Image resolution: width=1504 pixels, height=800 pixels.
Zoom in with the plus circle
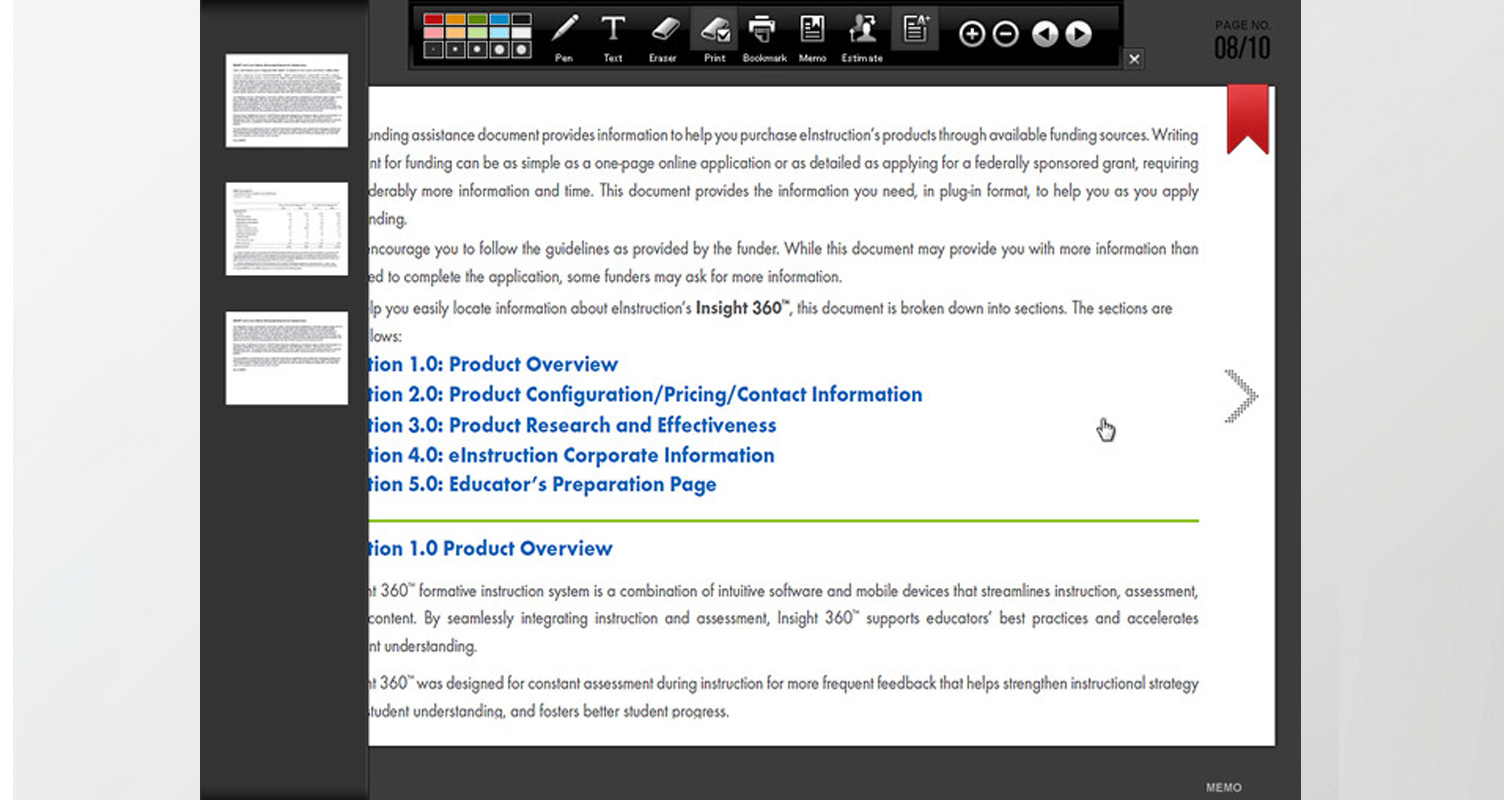[972, 34]
